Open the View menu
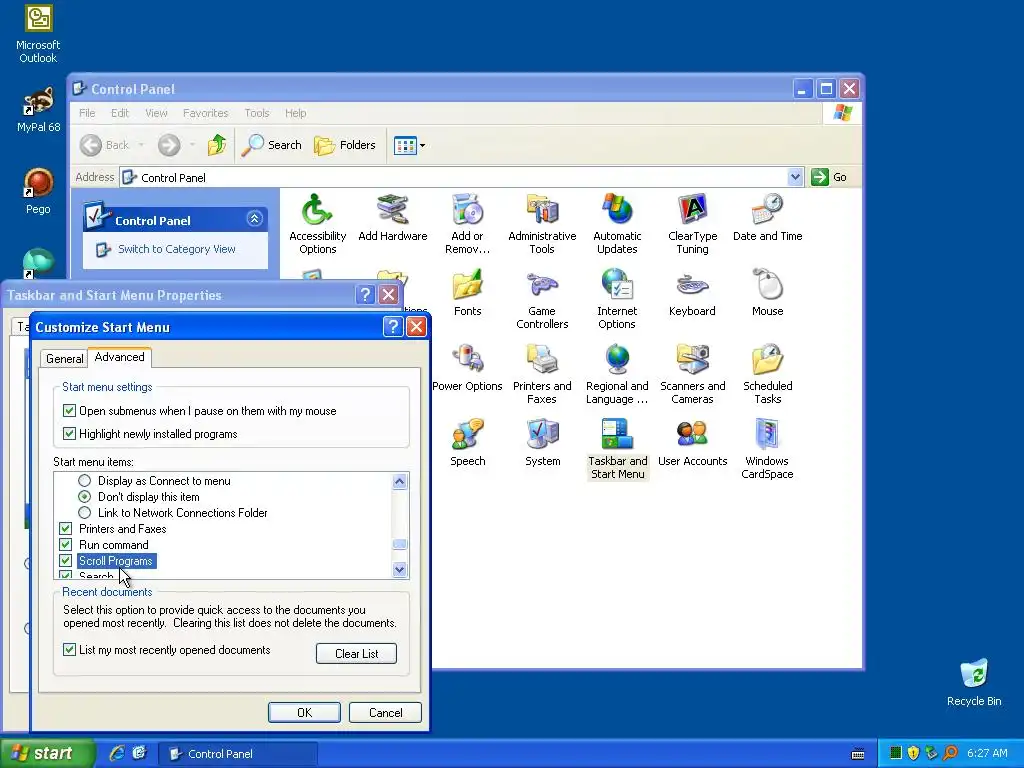The image size is (1024, 768). pos(156,113)
